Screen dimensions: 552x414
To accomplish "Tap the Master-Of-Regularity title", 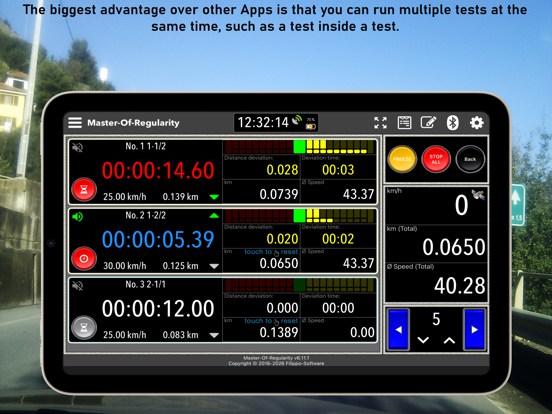I will click(133, 123).
